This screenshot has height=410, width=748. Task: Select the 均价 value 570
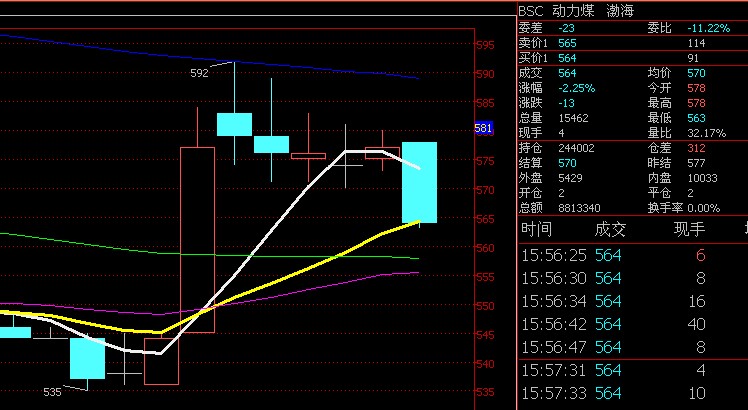click(x=696, y=73)
